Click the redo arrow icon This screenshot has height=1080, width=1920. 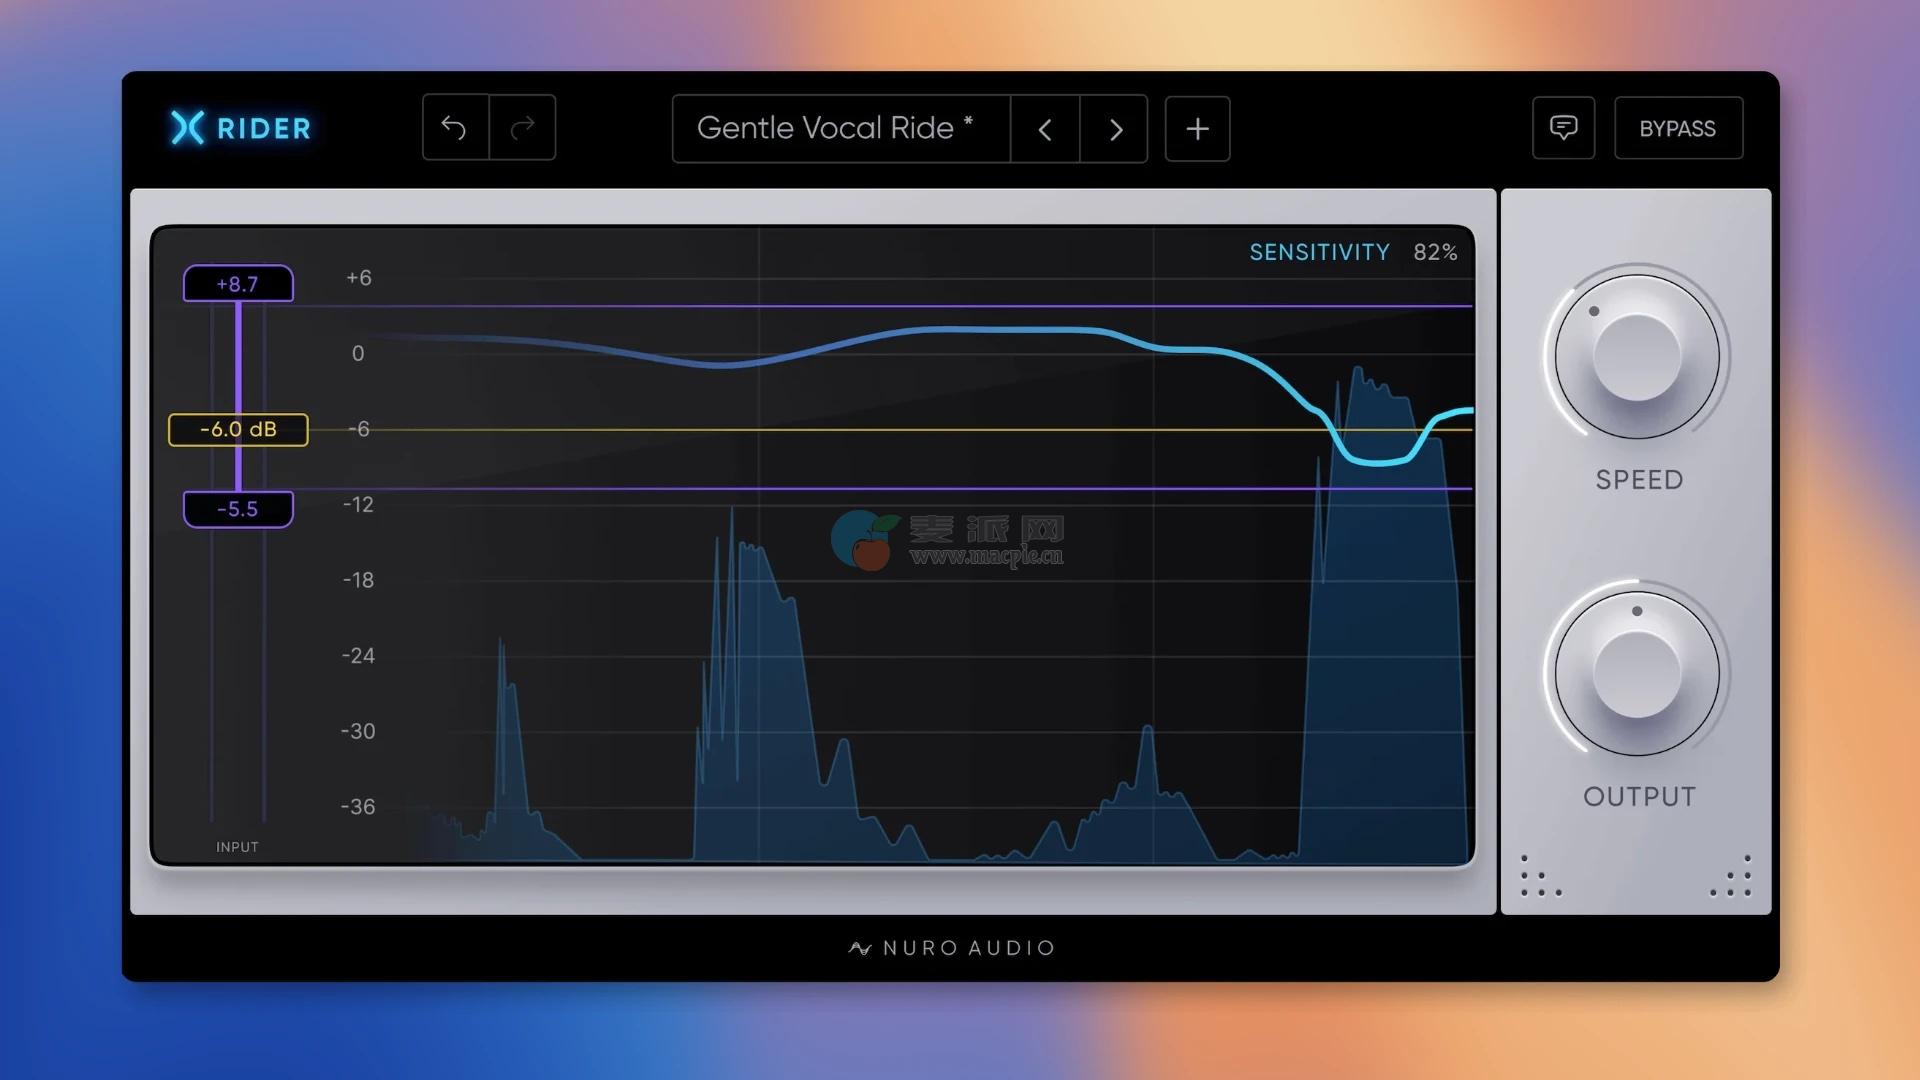[x=523, y=128]
